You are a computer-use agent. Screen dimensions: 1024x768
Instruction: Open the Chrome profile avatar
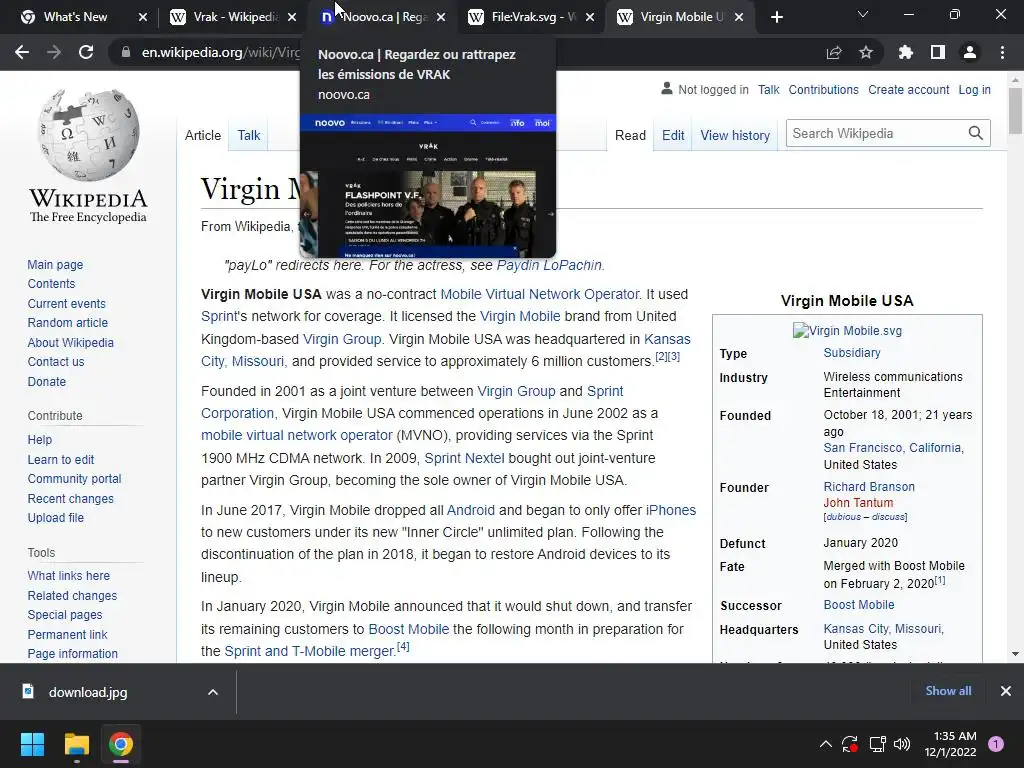coord(970,52)
